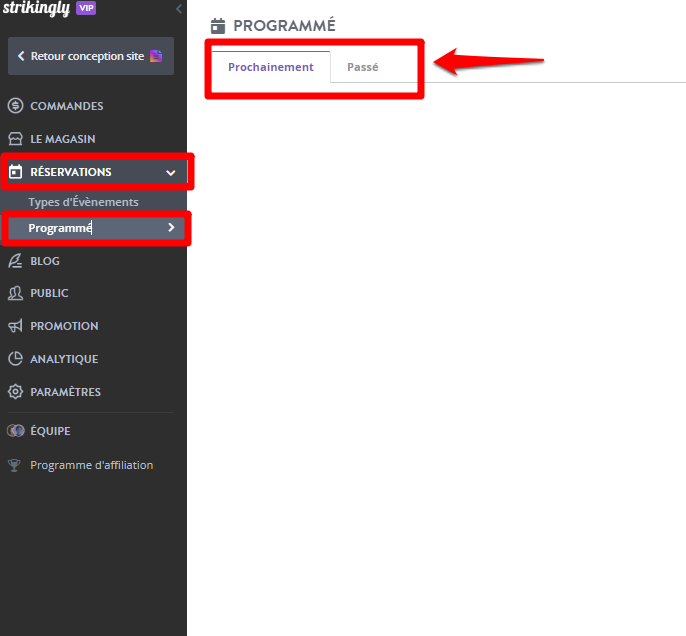Click the PROGRAMMÉ page heading
This screenshot has width=686, height=636.
pos(284,25)
